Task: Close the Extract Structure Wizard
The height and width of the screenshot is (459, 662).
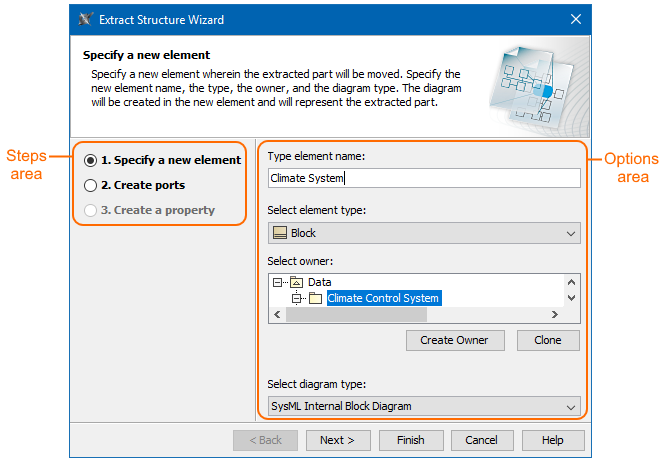Action: 575,19
